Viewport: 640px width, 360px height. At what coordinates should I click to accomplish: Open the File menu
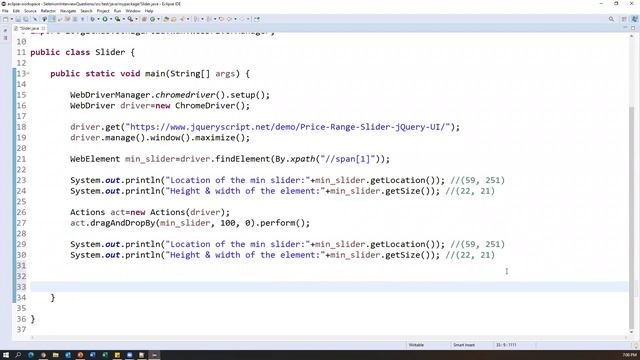tap(5, 11)
